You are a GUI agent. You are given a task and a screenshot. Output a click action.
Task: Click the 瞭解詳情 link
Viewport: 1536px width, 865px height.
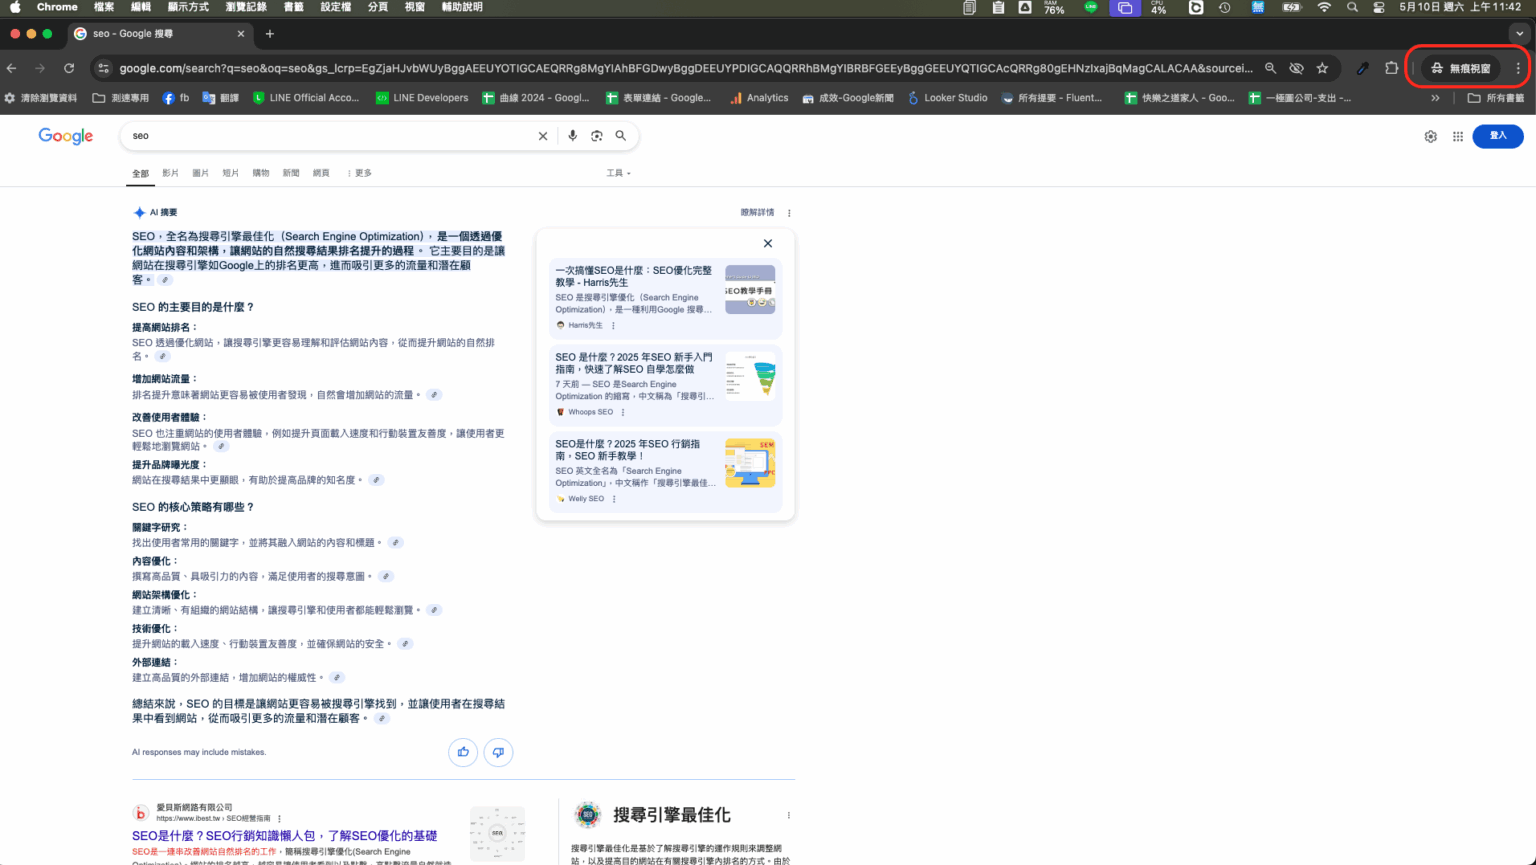757,213
